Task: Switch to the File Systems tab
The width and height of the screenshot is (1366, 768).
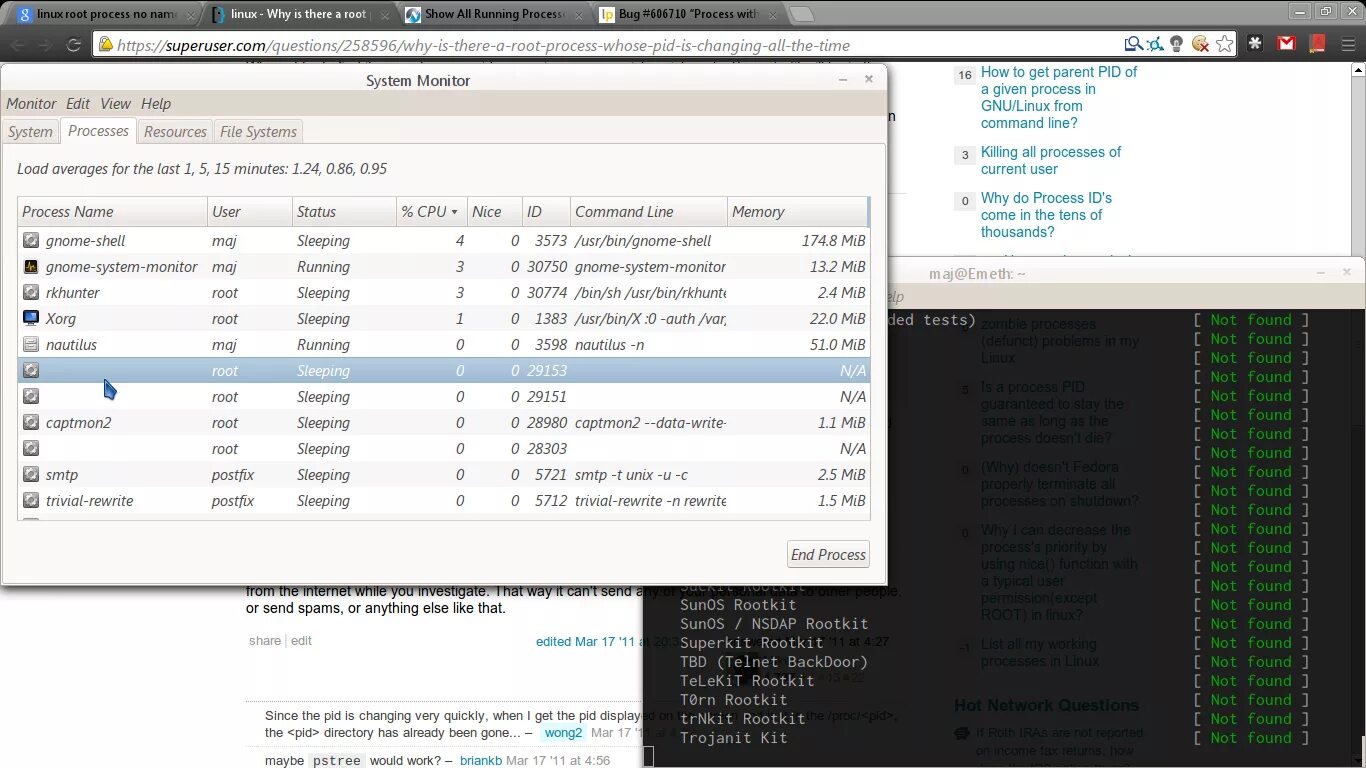Action: [258, 131]
